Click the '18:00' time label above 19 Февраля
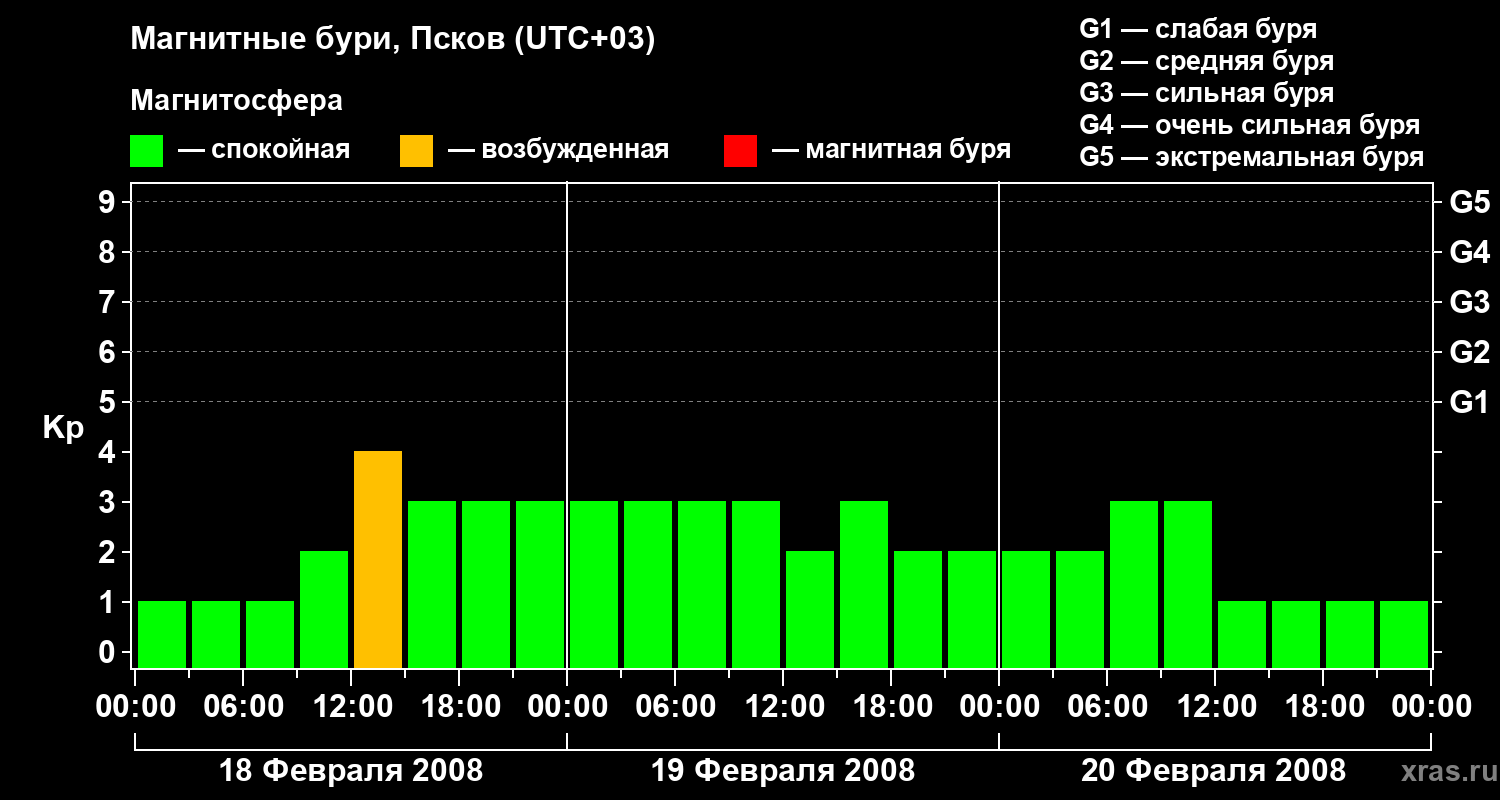Screen dimensions: 1500x800 (x=891, y=707)
